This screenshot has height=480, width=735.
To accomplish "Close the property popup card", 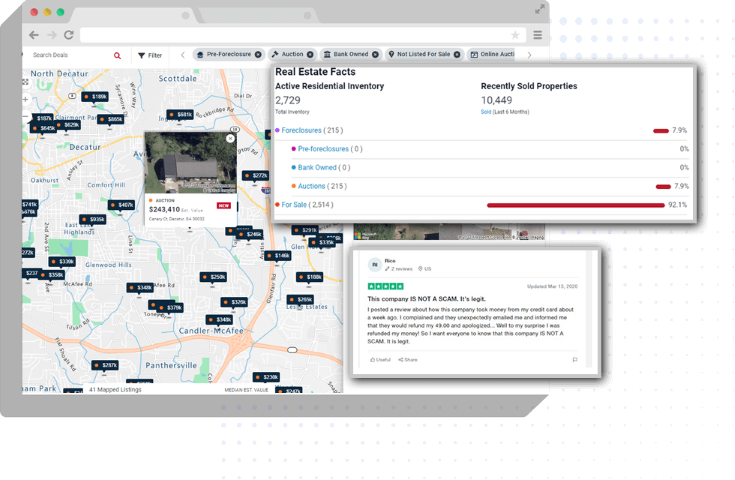I will click(230, 138).
